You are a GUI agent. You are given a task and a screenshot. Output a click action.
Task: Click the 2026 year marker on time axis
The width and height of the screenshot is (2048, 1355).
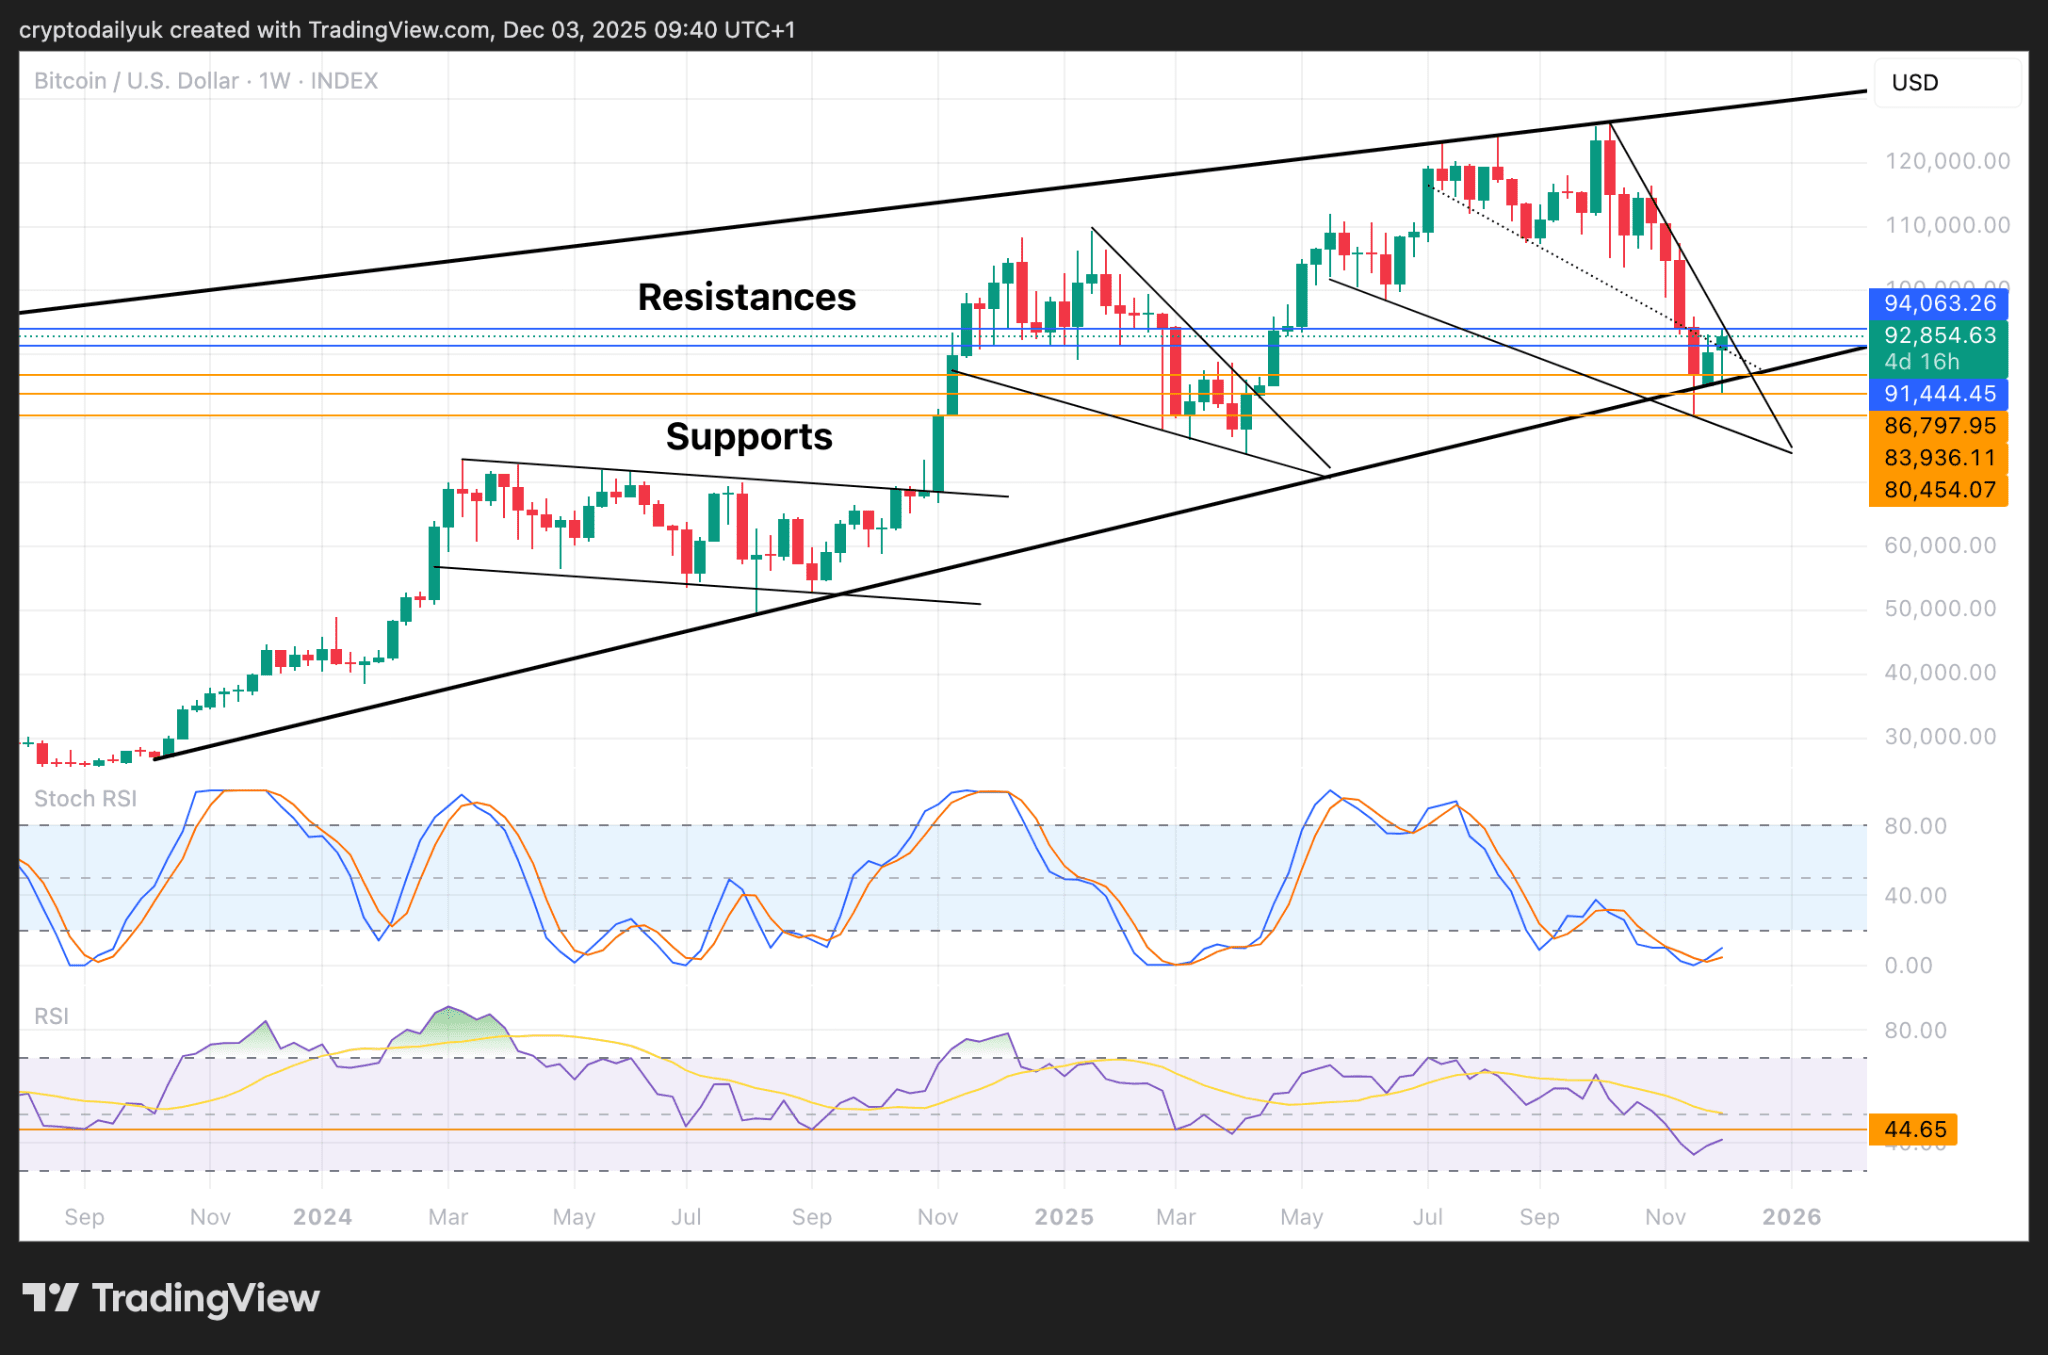(1791, 1217)
